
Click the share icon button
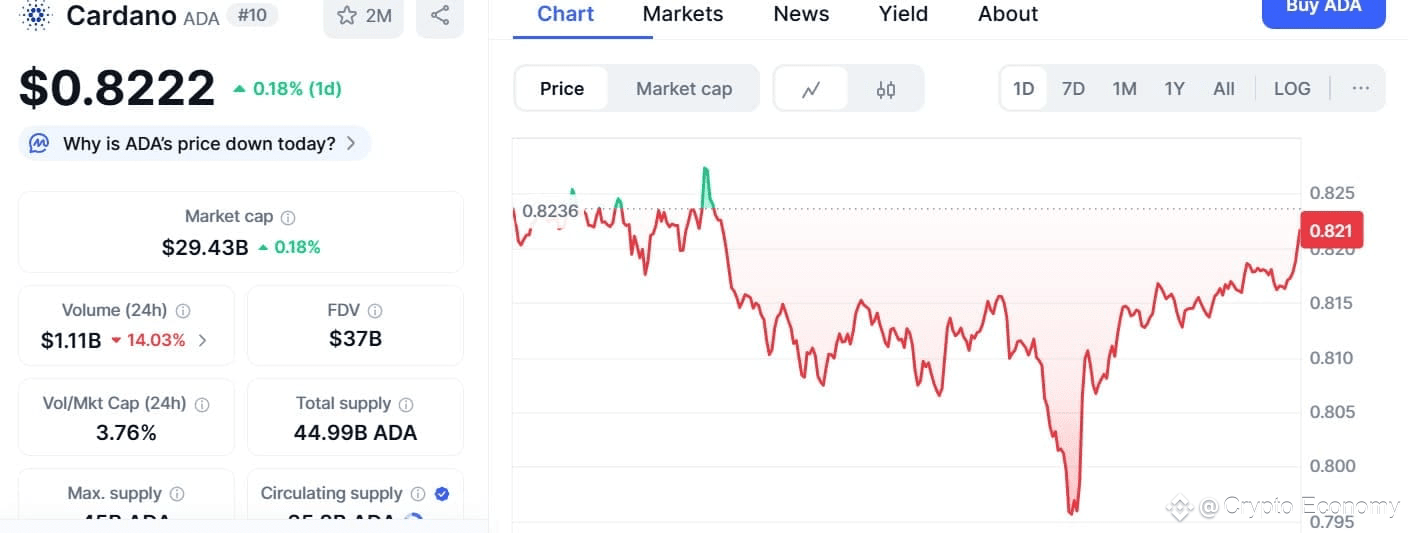tap(440, 16)
